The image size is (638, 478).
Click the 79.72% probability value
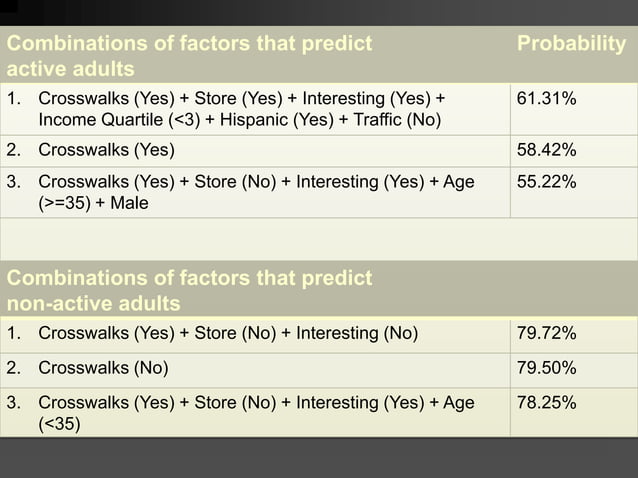[x=546, y=333]
